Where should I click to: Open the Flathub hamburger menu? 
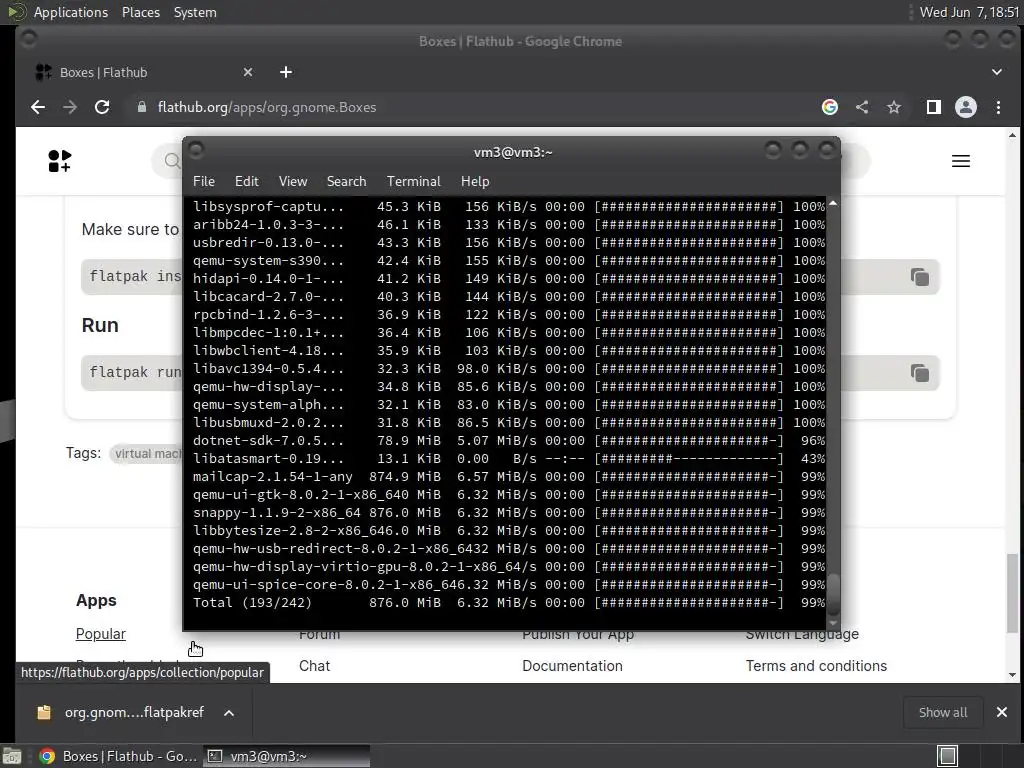point(961,161)
